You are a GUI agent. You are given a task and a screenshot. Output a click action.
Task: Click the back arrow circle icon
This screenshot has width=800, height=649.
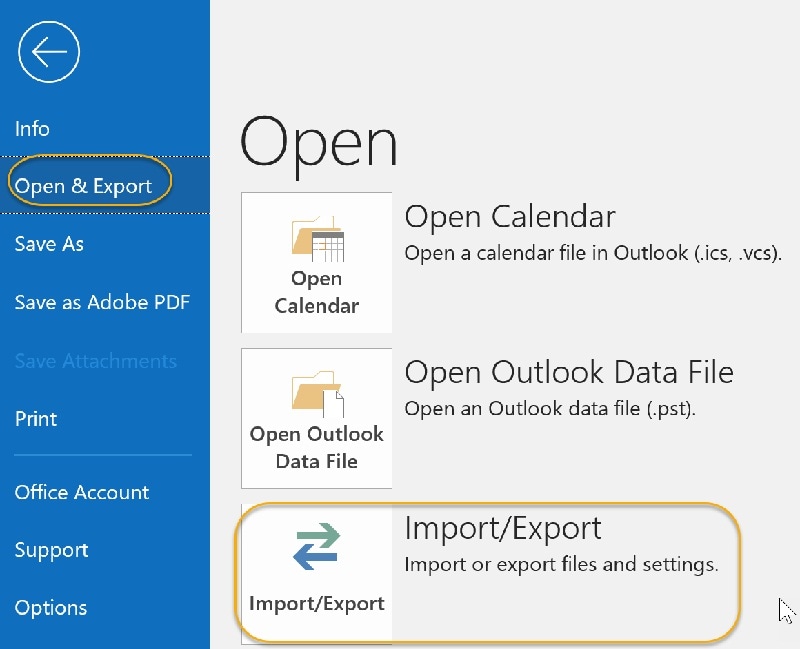(x=49, y=52)
